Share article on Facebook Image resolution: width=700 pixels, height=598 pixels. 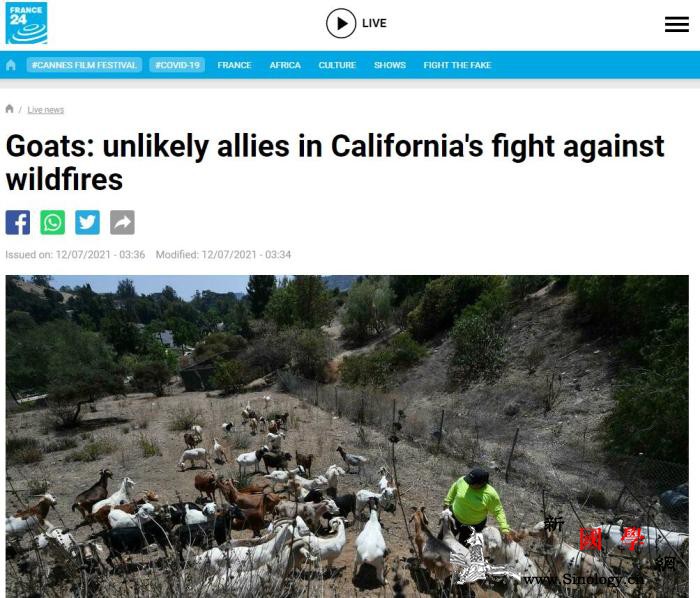coord(18,222)
